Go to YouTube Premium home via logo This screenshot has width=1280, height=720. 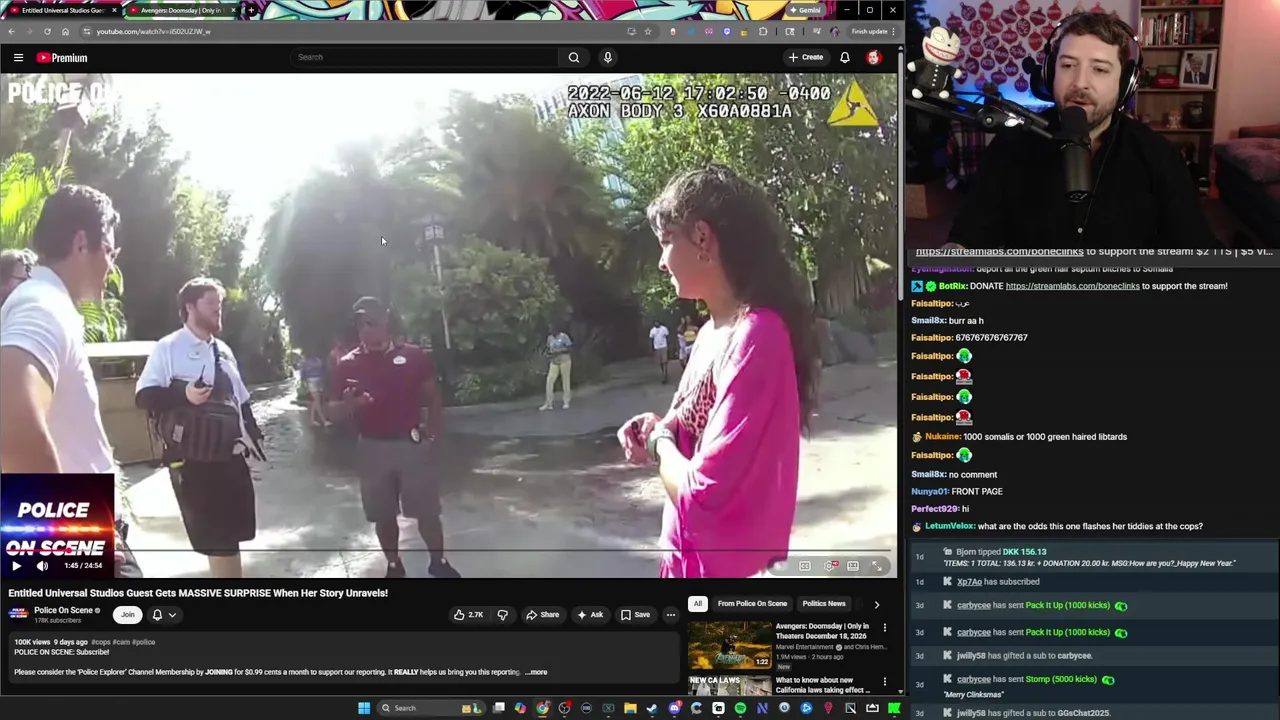[63, 58]
